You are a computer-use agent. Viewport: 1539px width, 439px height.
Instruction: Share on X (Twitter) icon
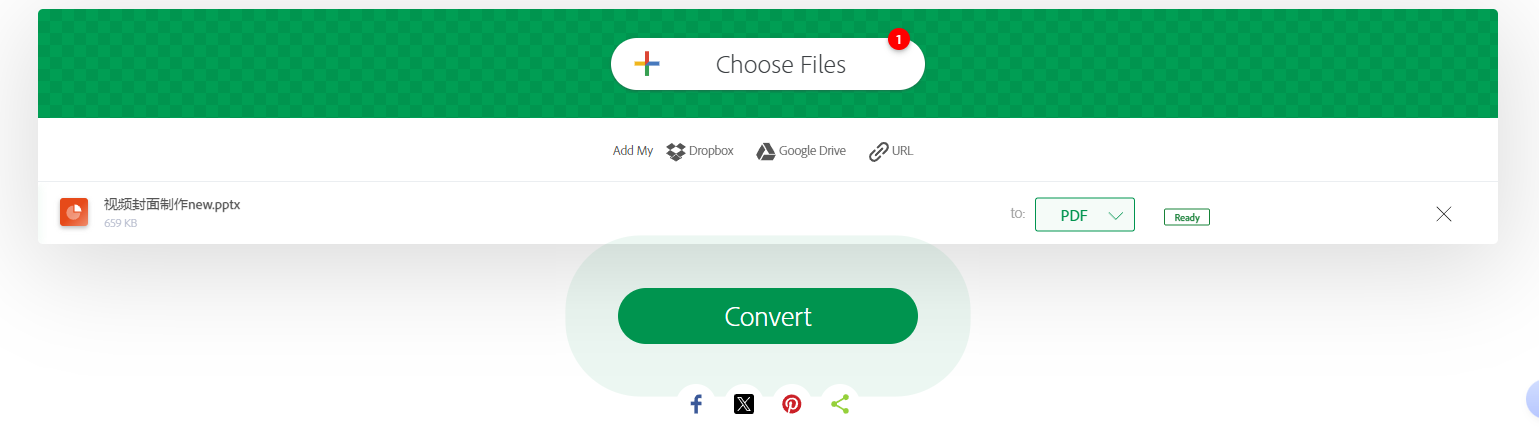coord(744,404)
